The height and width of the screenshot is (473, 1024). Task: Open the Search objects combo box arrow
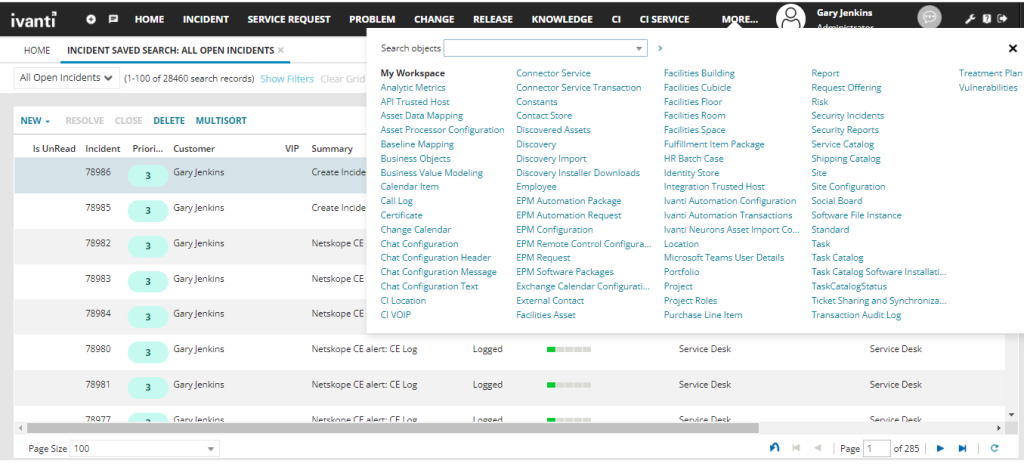639,48
